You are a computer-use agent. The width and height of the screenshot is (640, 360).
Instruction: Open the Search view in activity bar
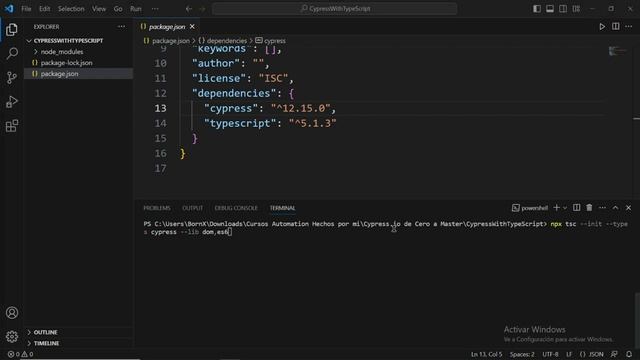pos(12,53)
